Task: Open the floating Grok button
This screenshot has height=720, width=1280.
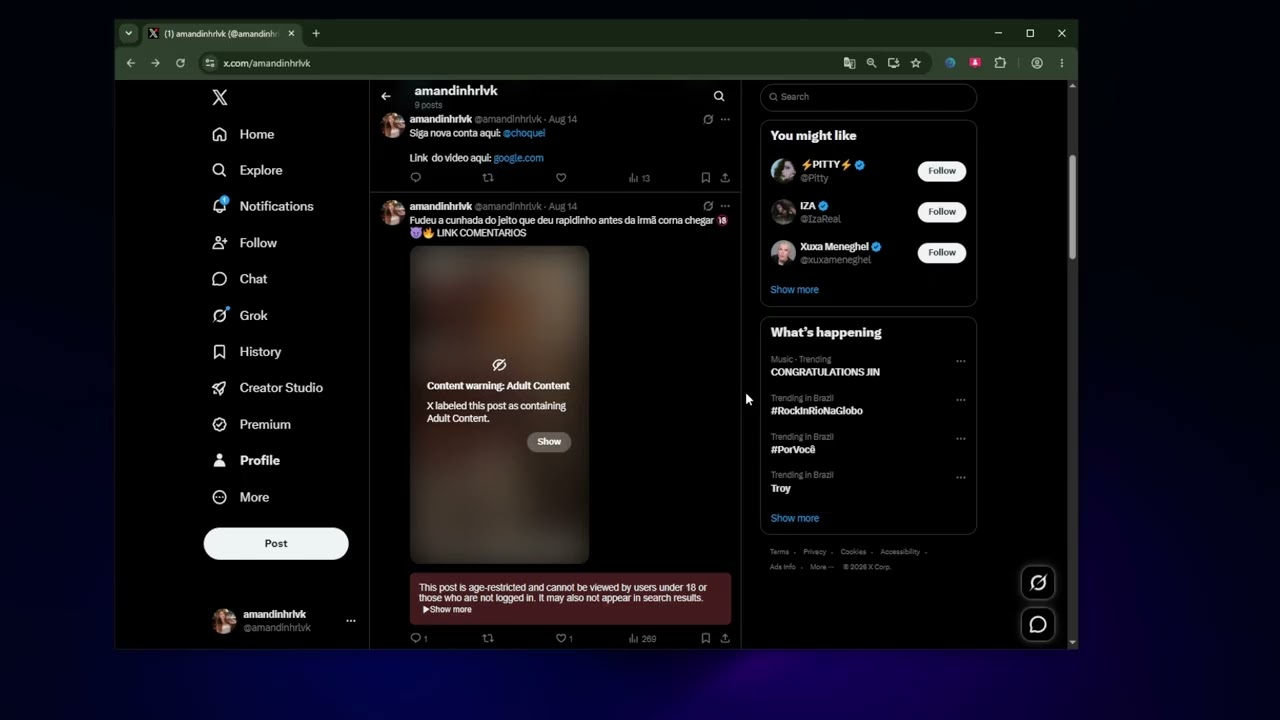Action: tap(1038, 583)
